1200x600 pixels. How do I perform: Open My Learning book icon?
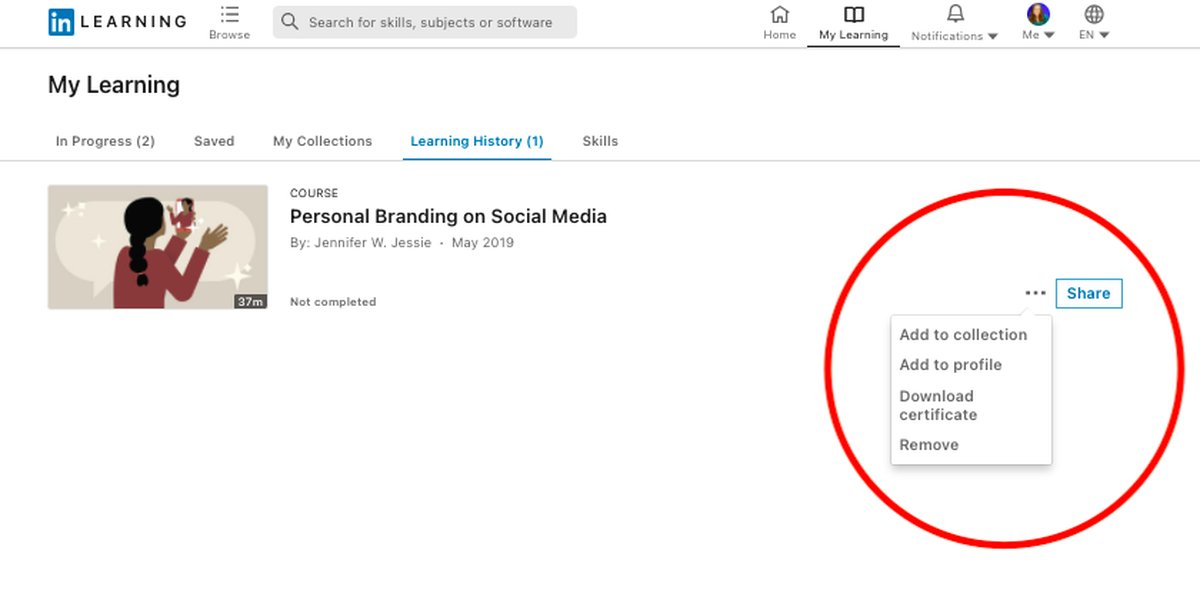click(853, 15)
